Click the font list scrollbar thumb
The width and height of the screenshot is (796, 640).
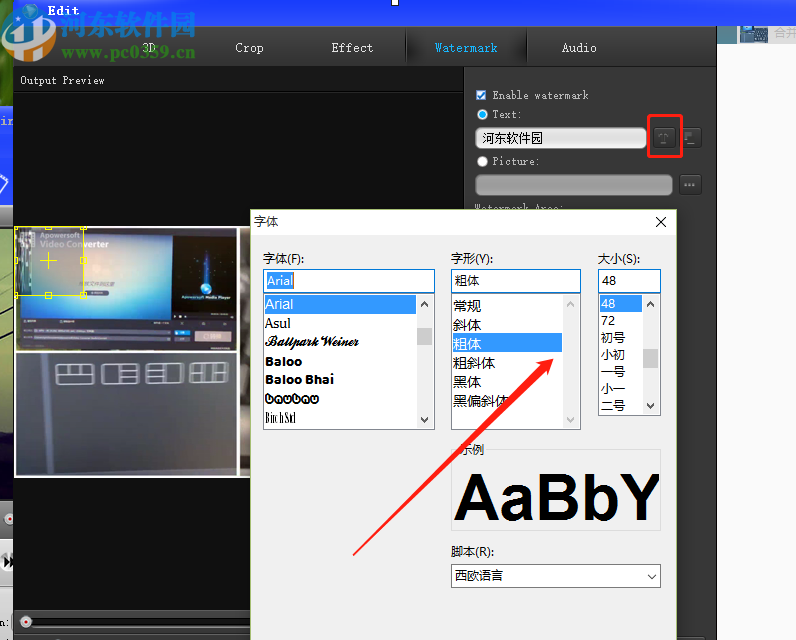coord(424,336)
